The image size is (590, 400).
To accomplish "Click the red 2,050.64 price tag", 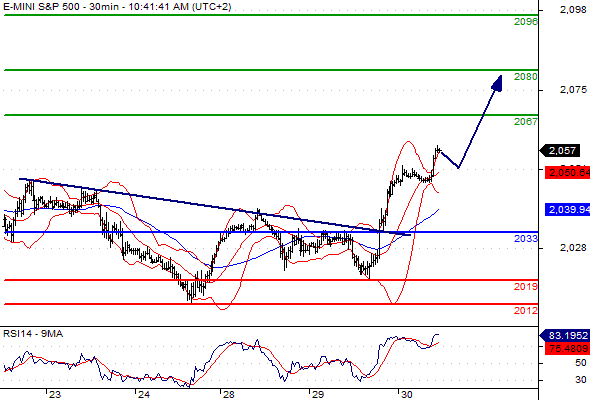I will 567,173.
